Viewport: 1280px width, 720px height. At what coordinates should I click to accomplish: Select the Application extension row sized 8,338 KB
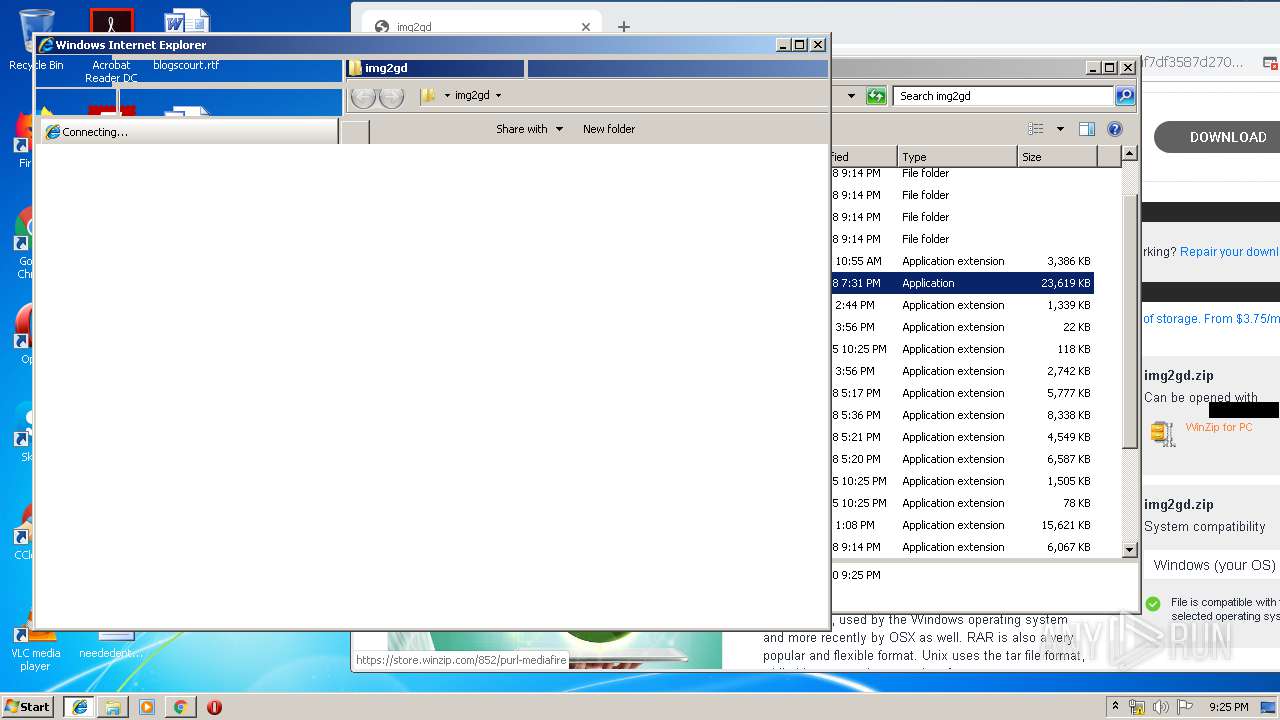coord(962,415)
